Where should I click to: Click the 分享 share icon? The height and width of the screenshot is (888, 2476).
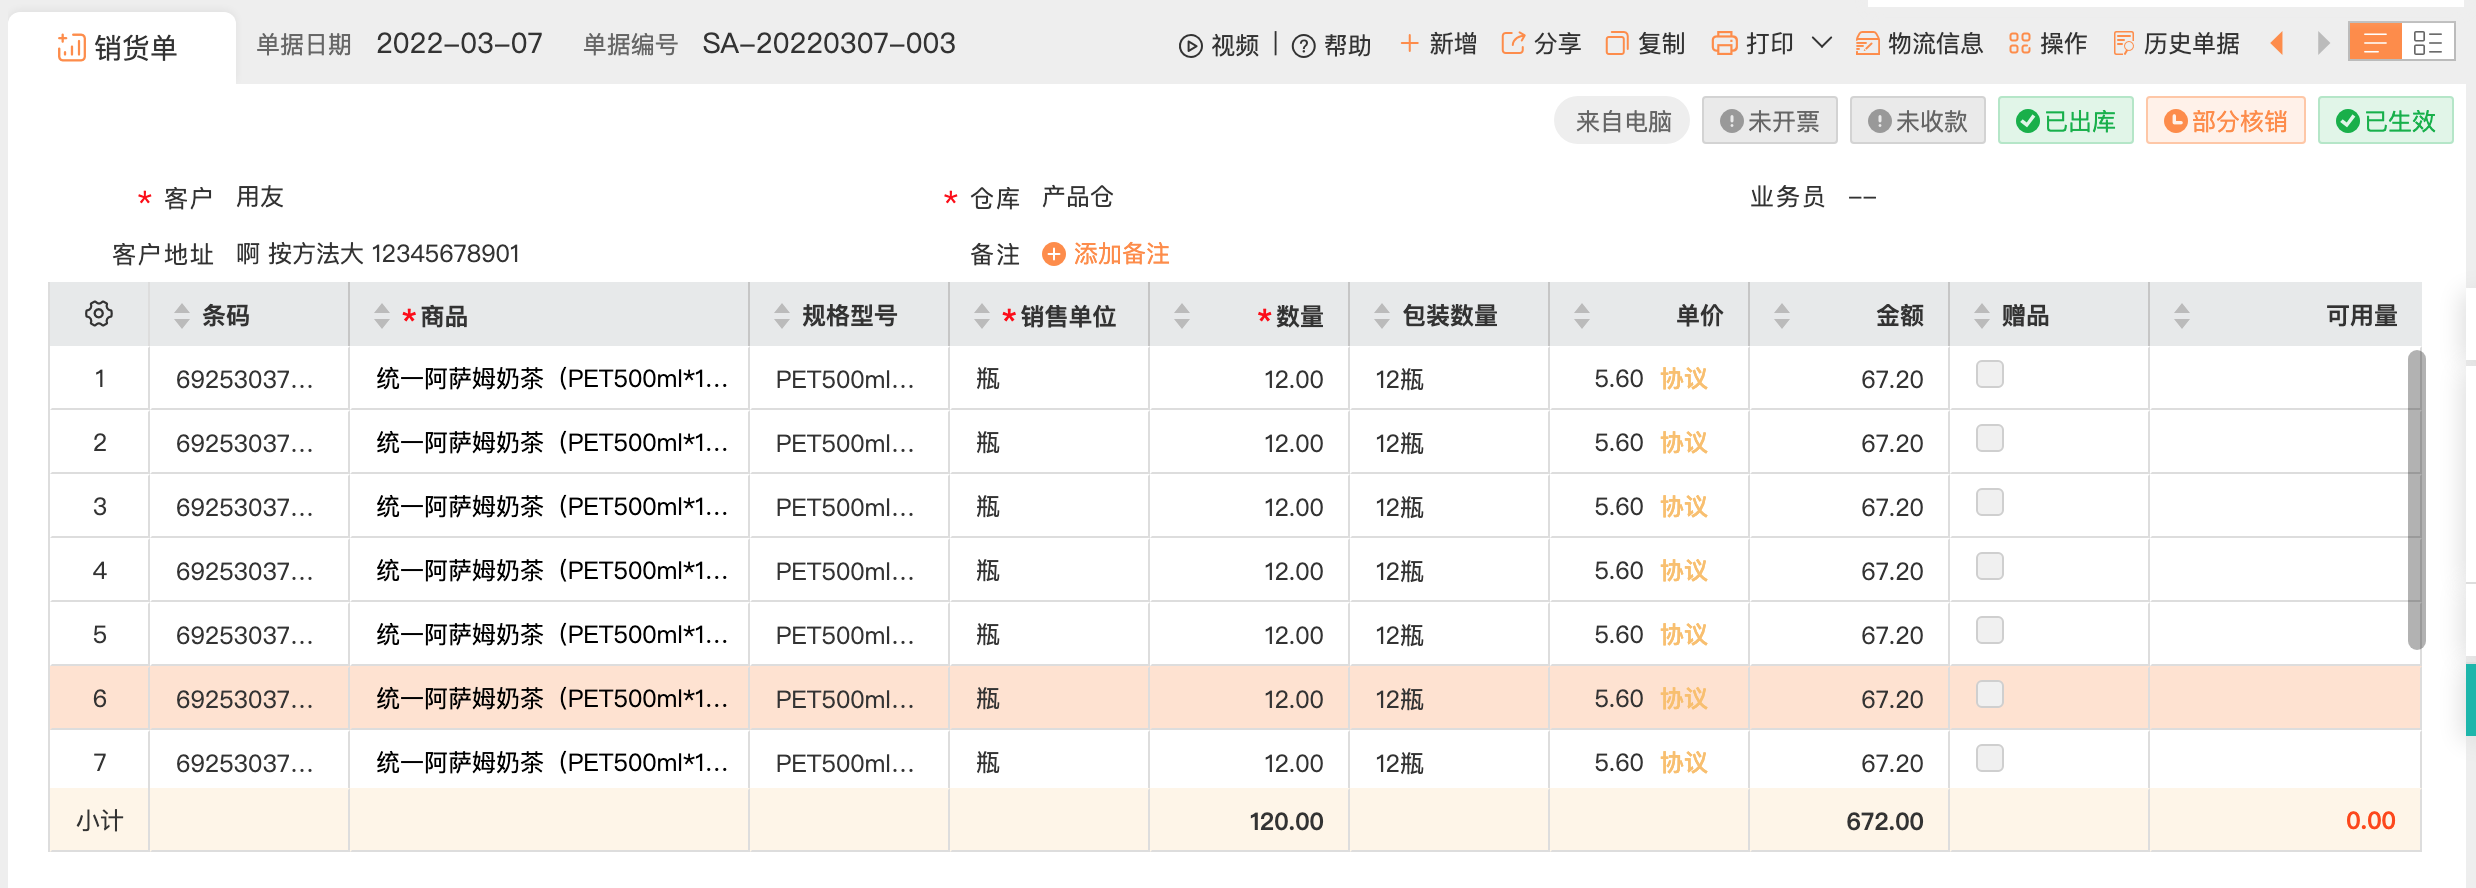pos(1513,44)
